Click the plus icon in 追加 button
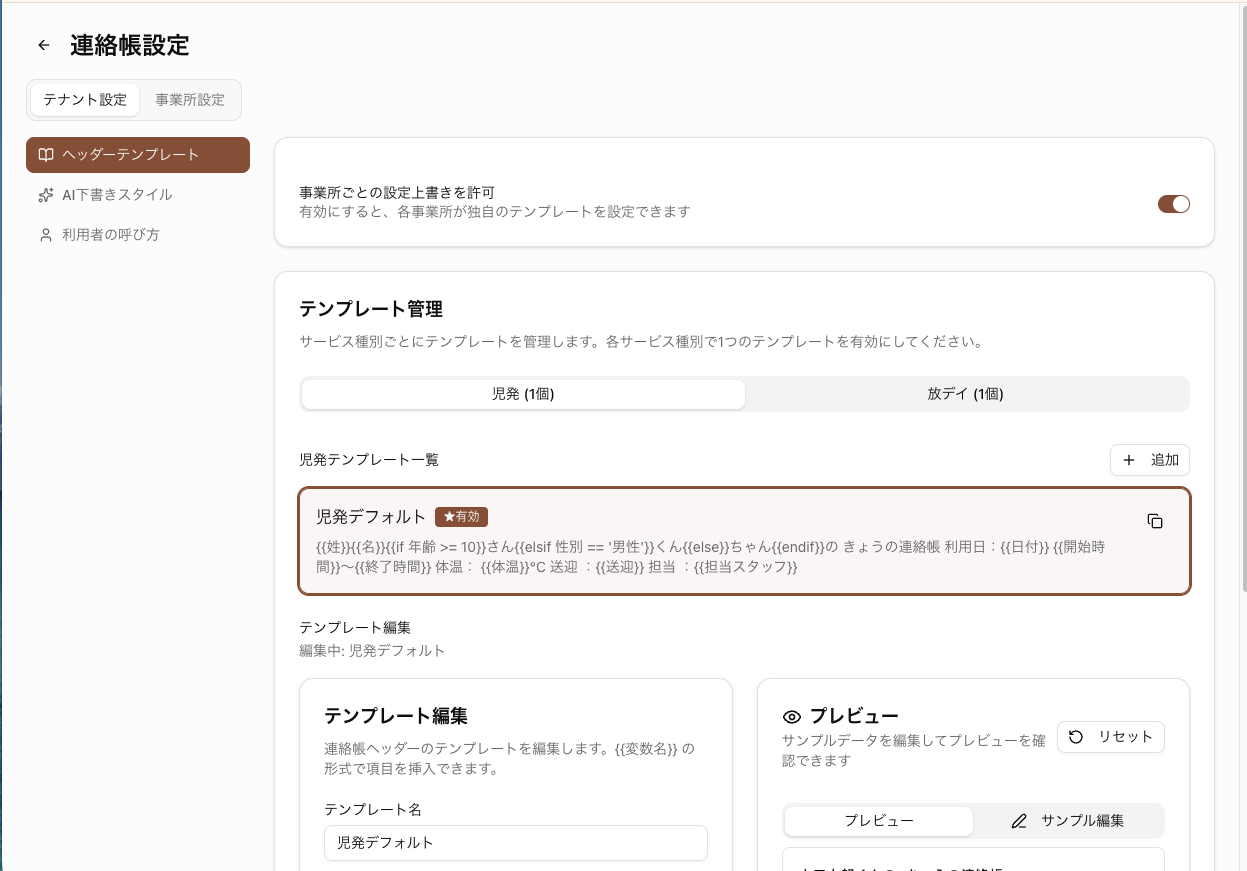Screen dimensions: 1247x871 tap(1129, 460)
